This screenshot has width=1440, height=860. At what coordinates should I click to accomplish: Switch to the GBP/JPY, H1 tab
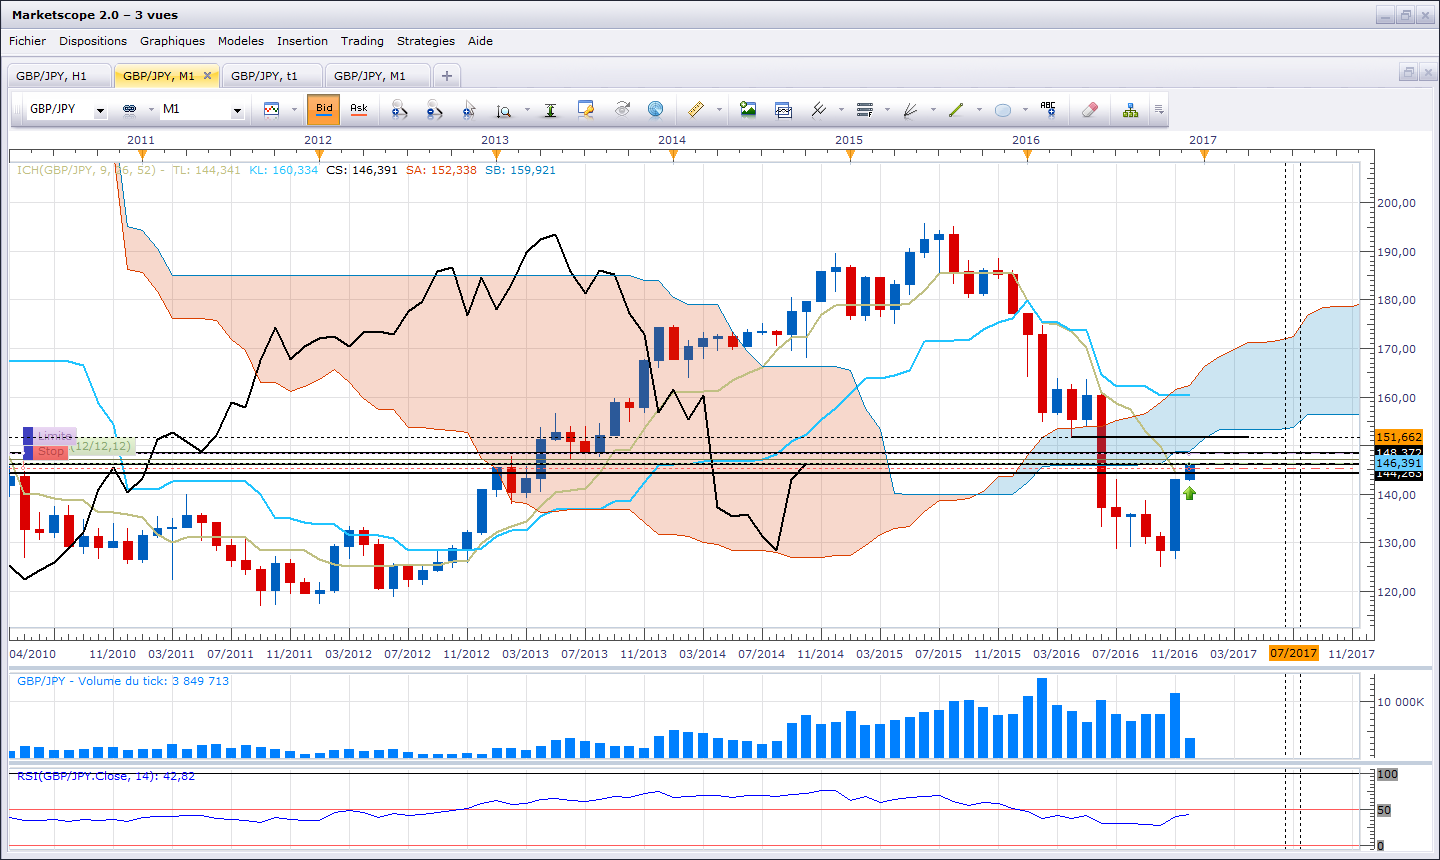(51, 76)
